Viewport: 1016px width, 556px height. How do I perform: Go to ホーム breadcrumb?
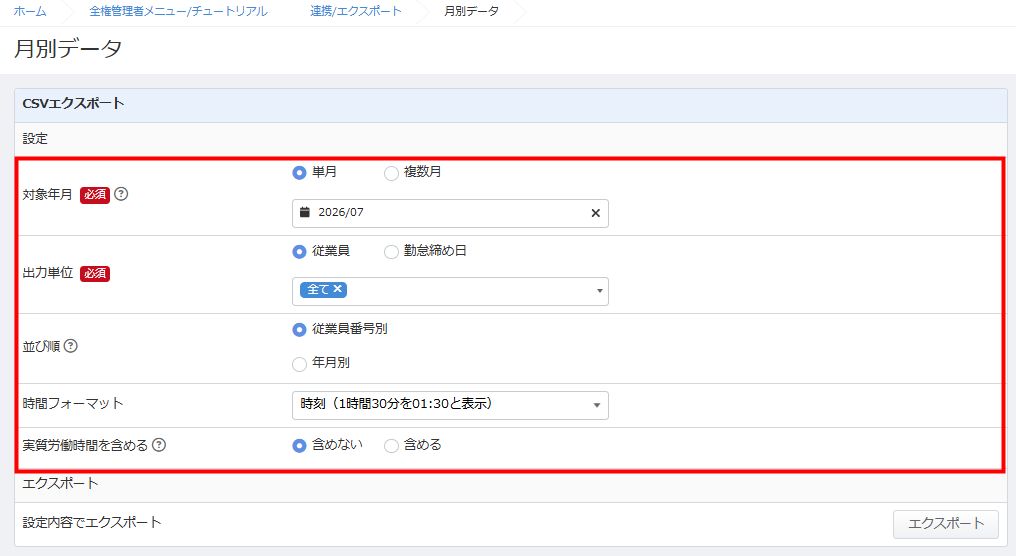[30, 11]
